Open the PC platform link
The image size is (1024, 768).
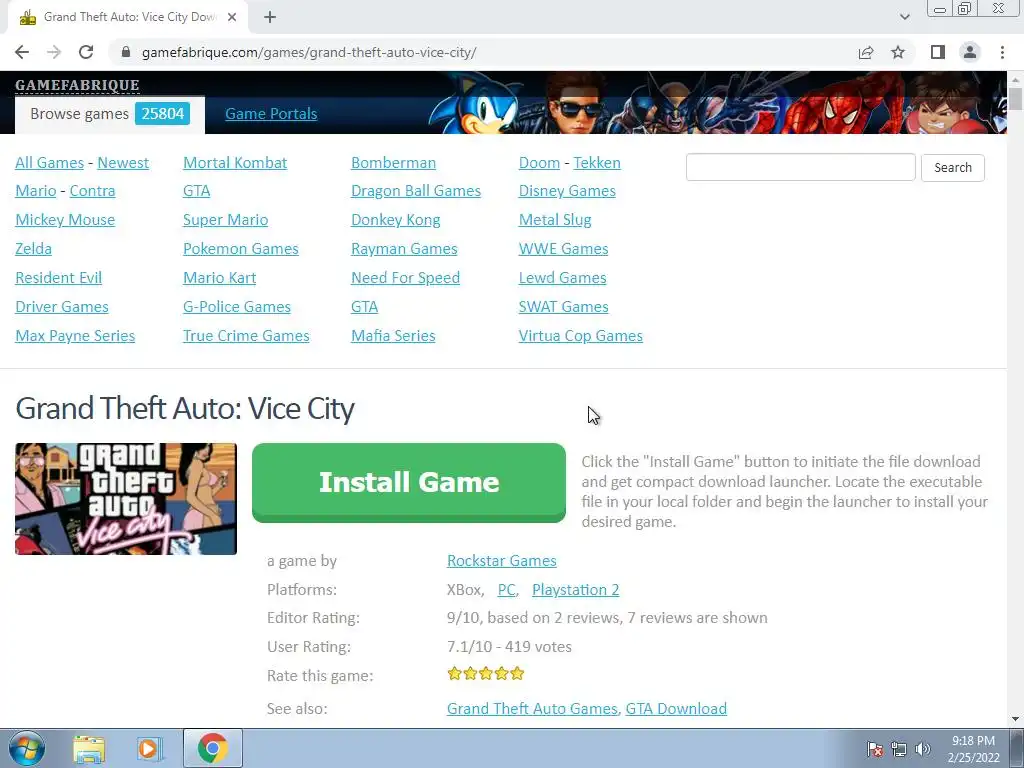pos(506,590)
